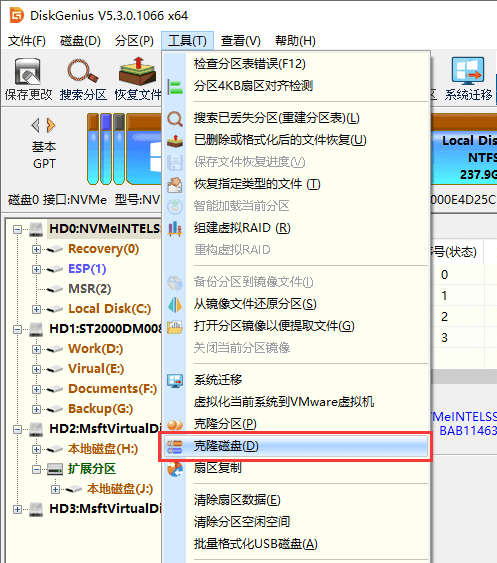This screenshot has width=497, height=563.
Task: Click the 扩展分区 drive icon in tree
Action: (x=55, y=469)
